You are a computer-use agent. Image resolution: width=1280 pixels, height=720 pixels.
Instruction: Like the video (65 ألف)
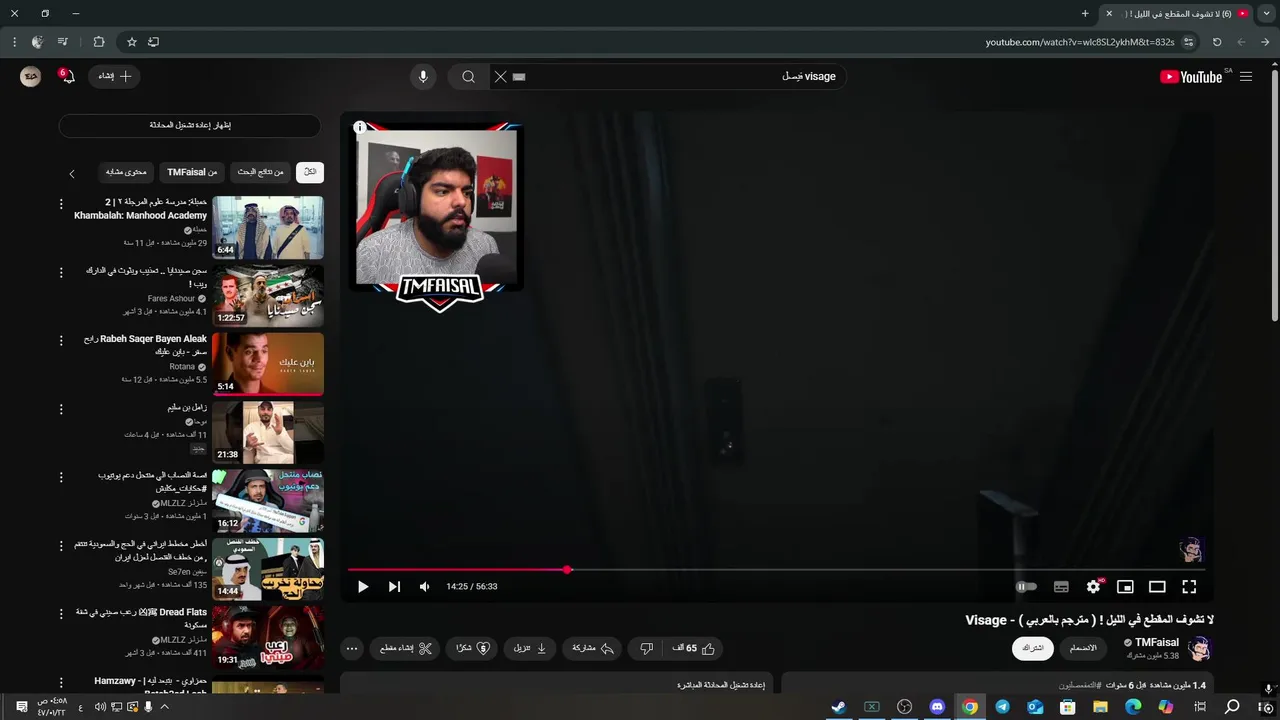pos(694,648)
